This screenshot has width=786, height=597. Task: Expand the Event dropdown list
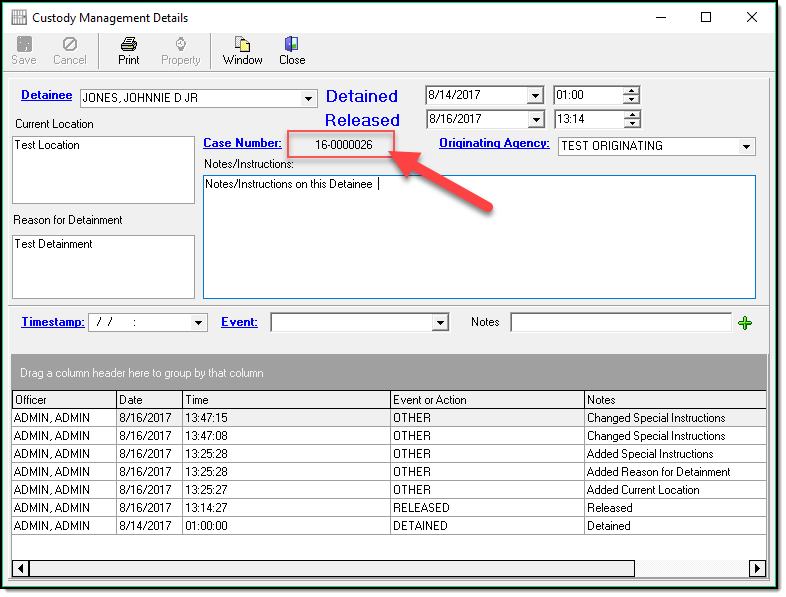[440, 323]
